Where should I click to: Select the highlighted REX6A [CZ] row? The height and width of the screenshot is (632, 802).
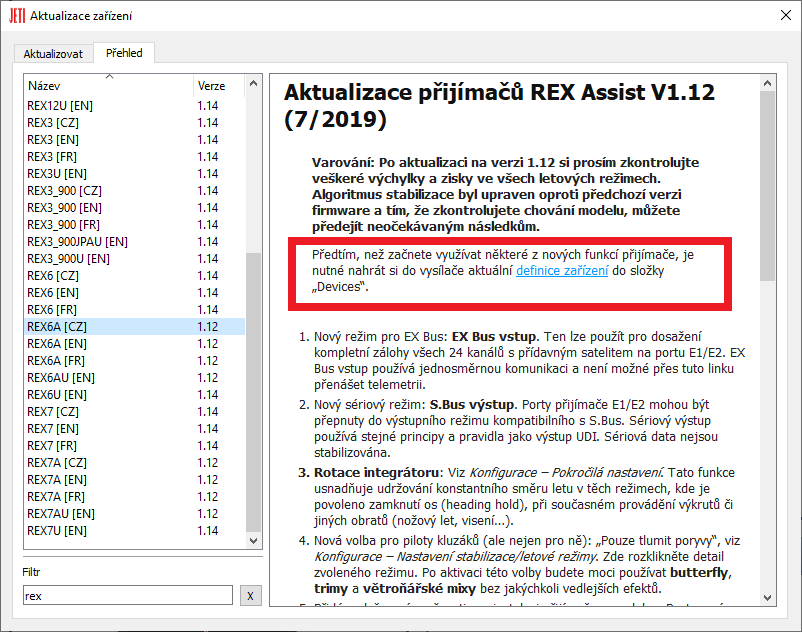(x=135, y=327)
